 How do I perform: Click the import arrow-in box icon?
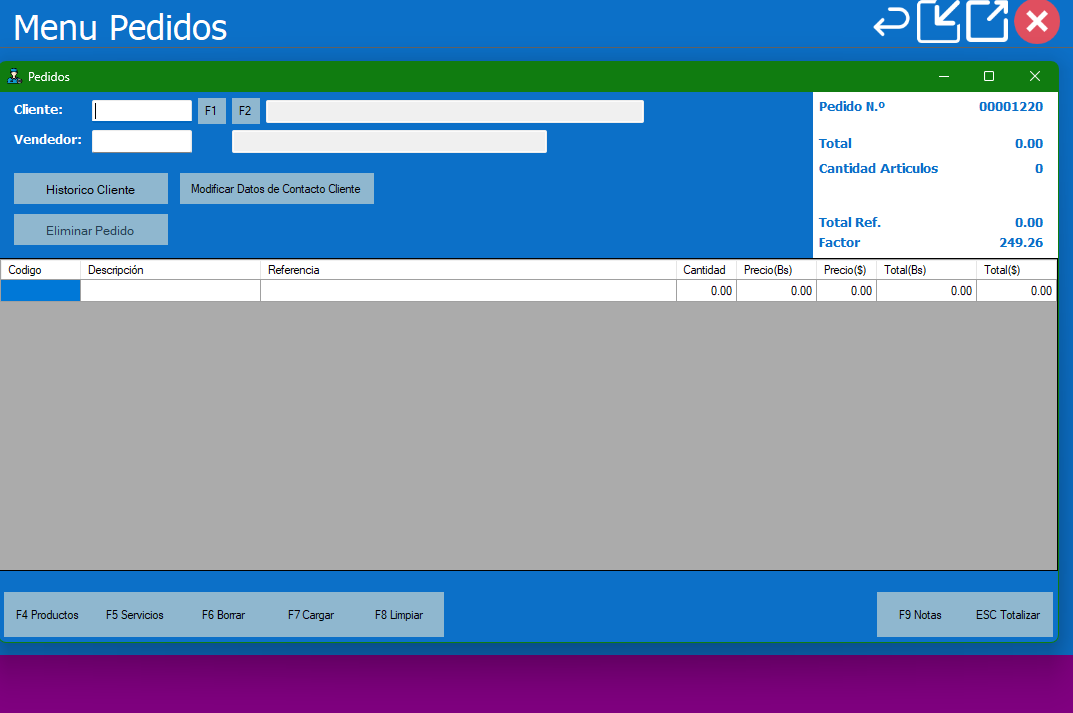pyautogui.click(x=938, y=21)
